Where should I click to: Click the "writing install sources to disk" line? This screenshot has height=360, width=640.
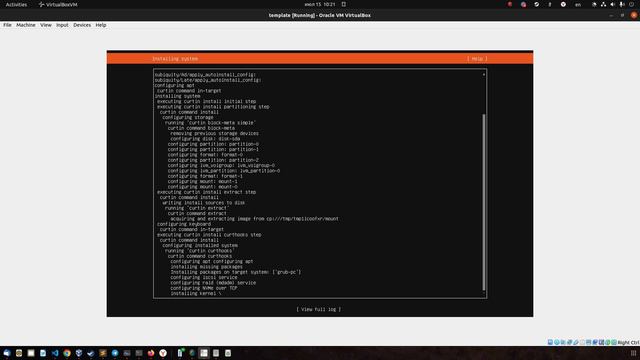click(204, 202)
